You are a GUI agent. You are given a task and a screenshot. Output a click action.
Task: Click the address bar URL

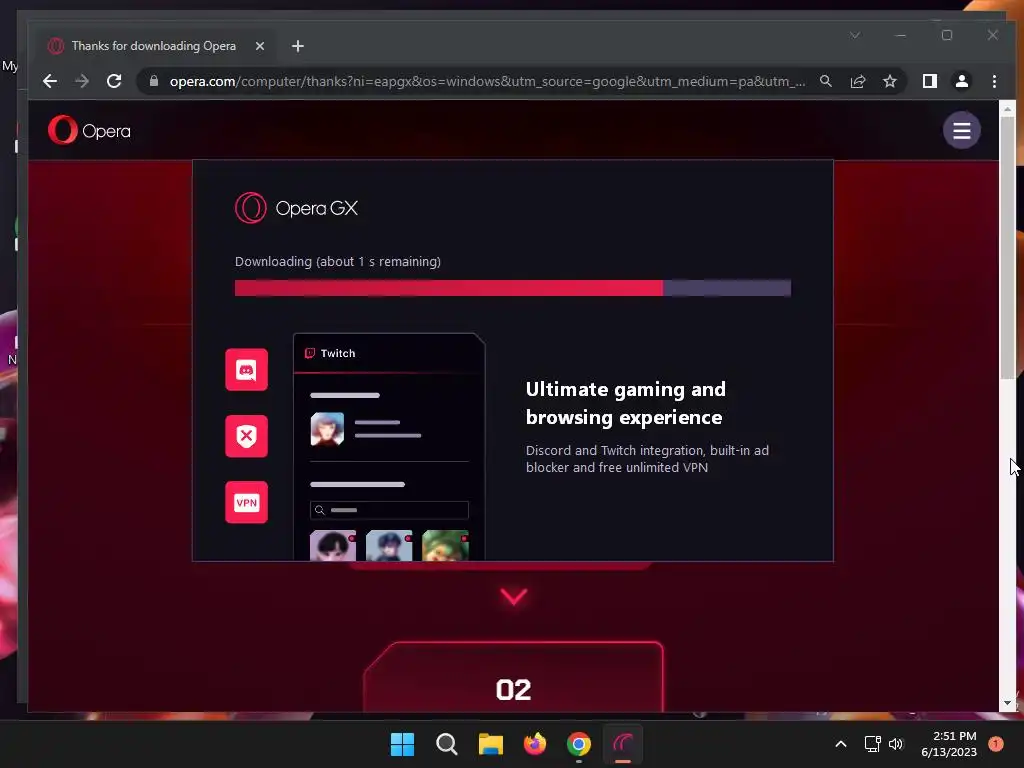pyautogui.click(x=487, y=81)
